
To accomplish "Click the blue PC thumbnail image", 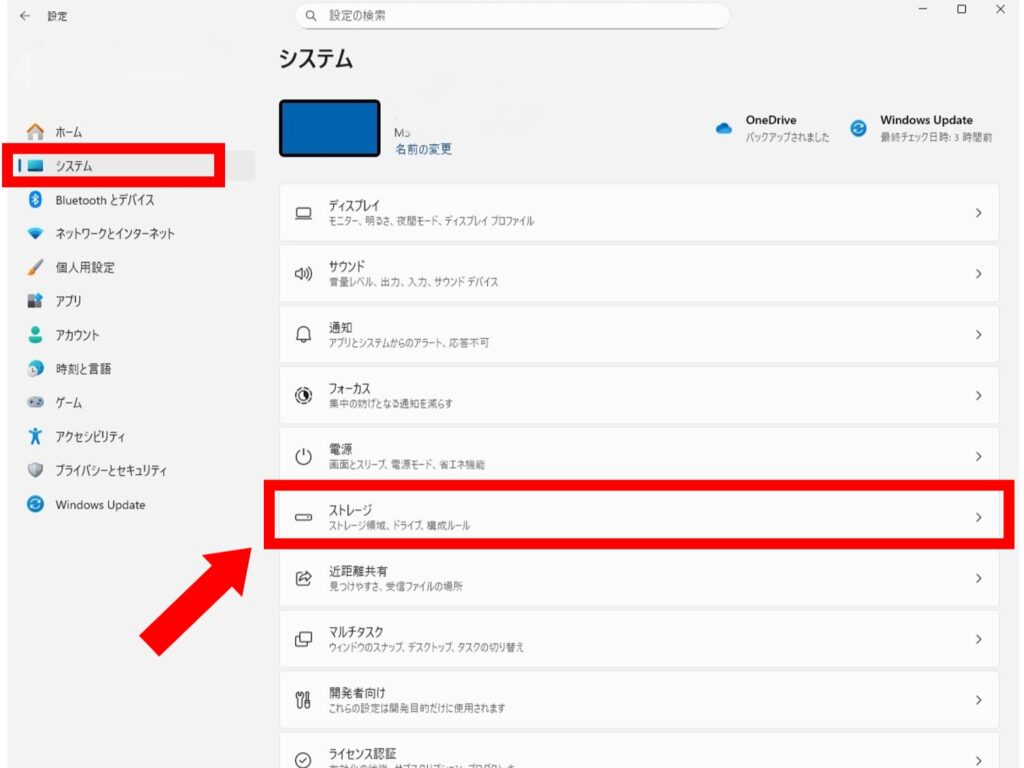I will [x=330, y=128].
